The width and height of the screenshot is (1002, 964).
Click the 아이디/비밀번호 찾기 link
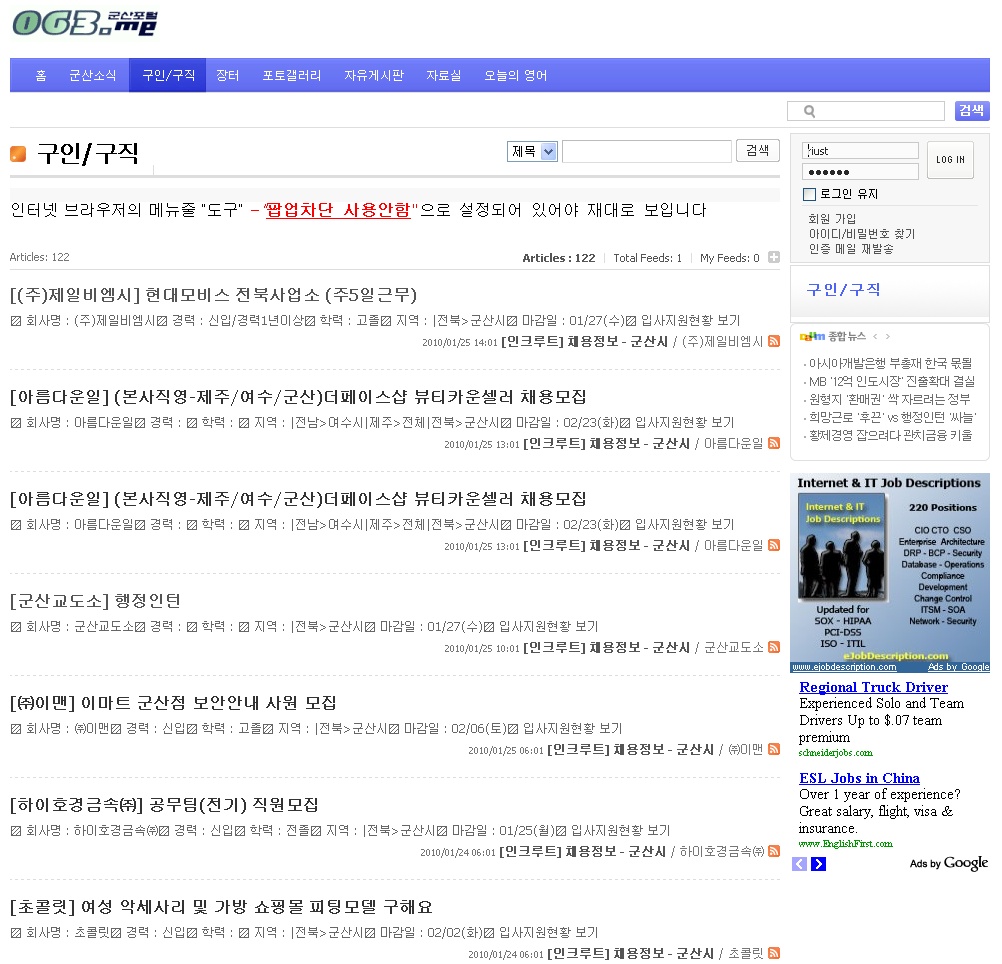861,234
